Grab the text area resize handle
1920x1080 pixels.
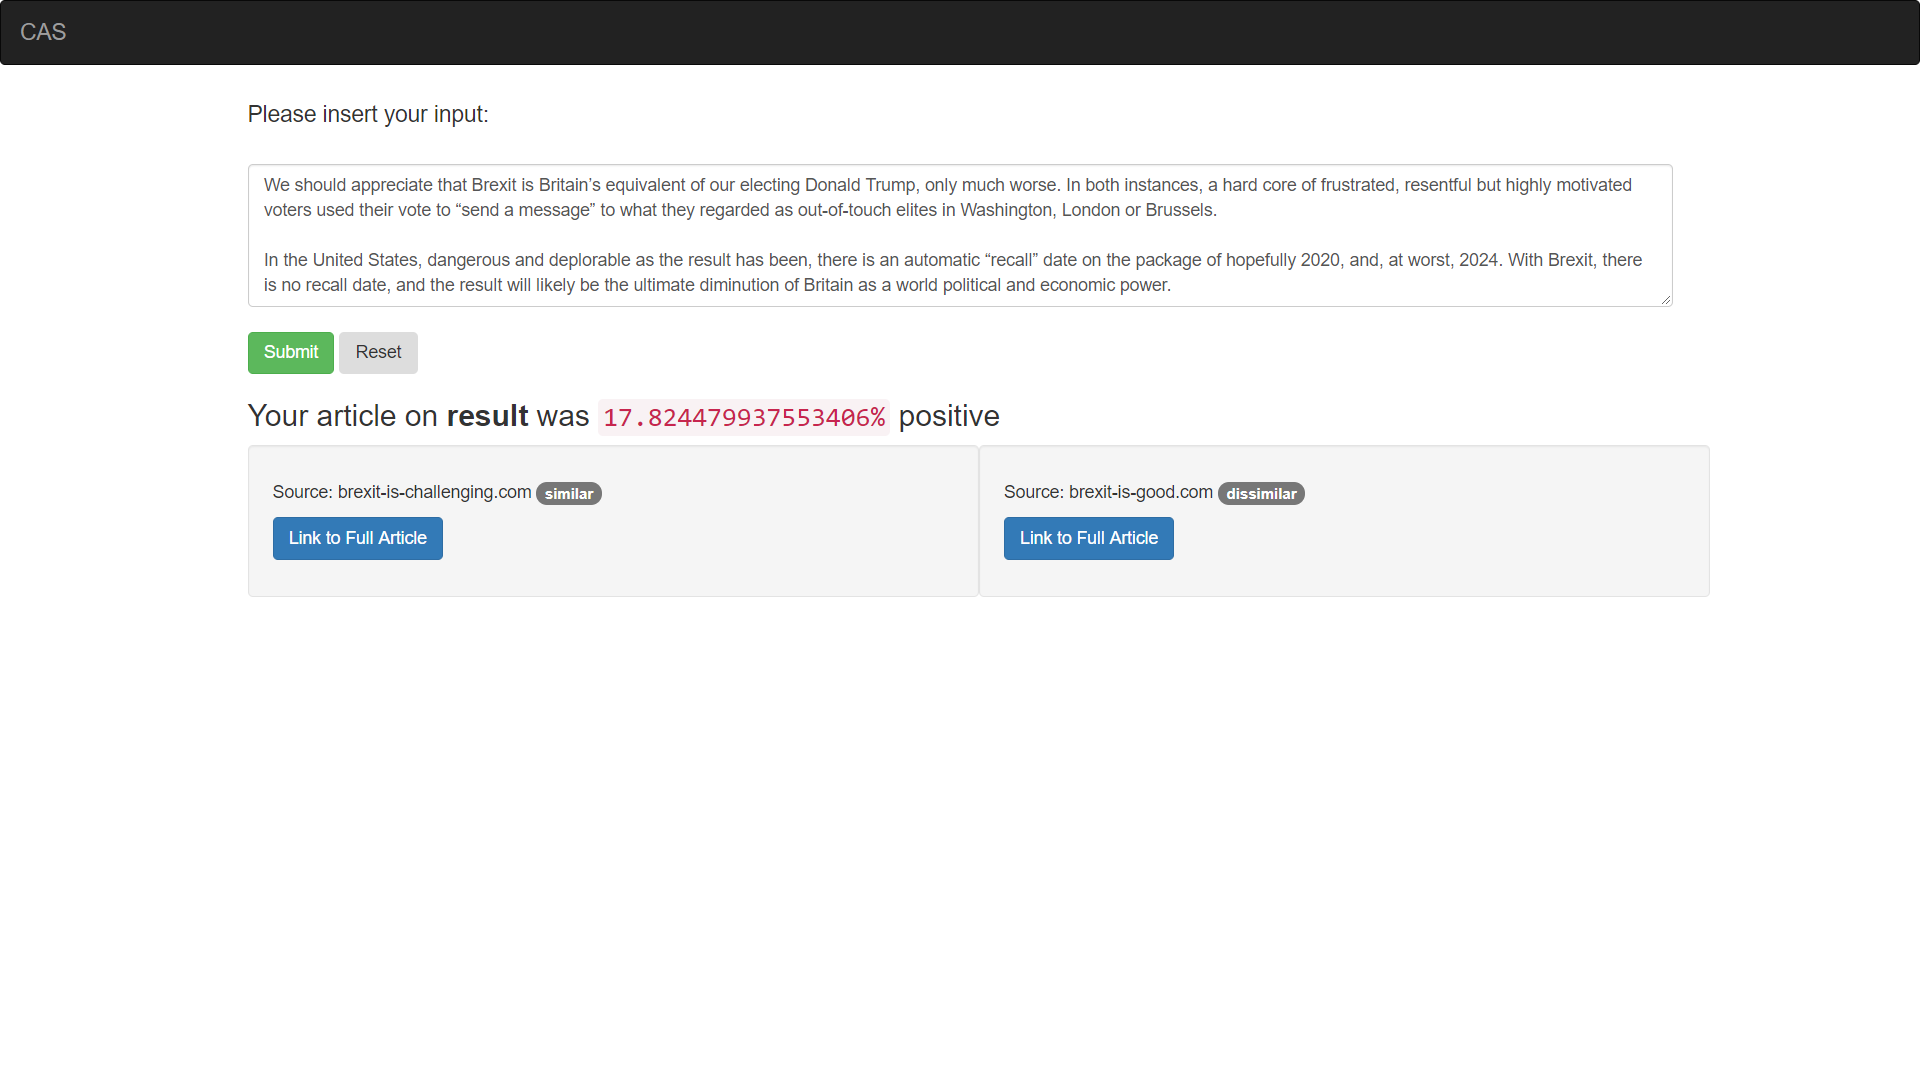[x=1665, y=299]
